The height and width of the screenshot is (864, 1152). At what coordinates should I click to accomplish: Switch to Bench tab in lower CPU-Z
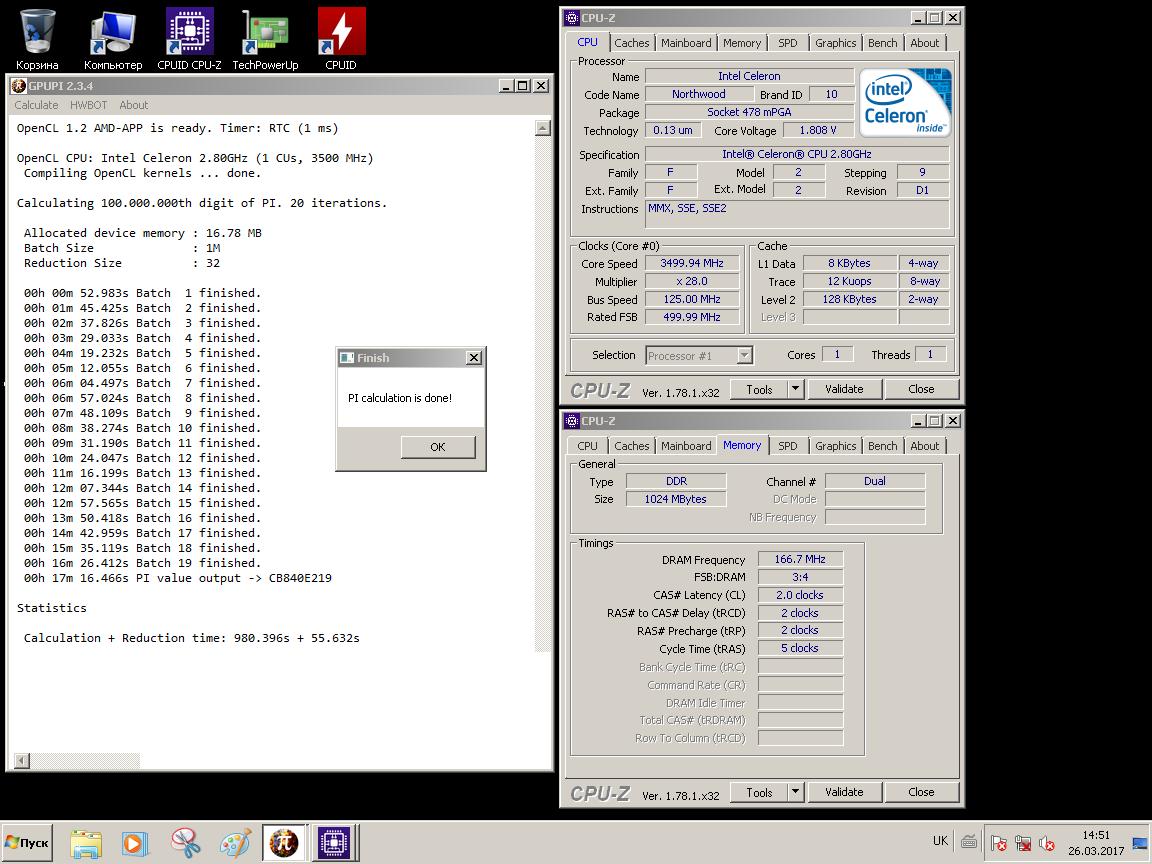click(x=882, y=446)
